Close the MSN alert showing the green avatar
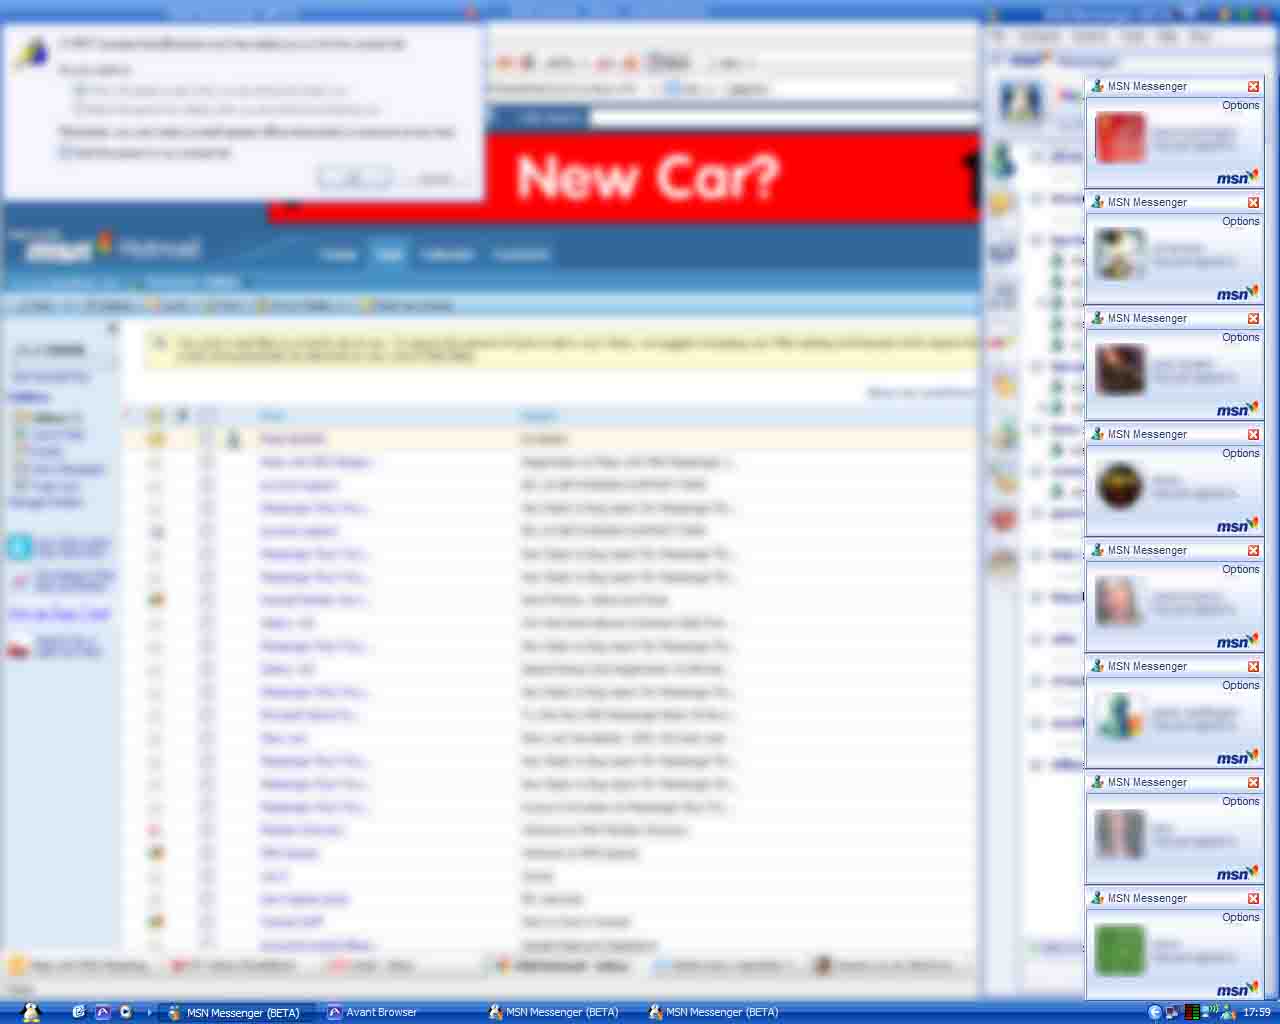 1253,899
